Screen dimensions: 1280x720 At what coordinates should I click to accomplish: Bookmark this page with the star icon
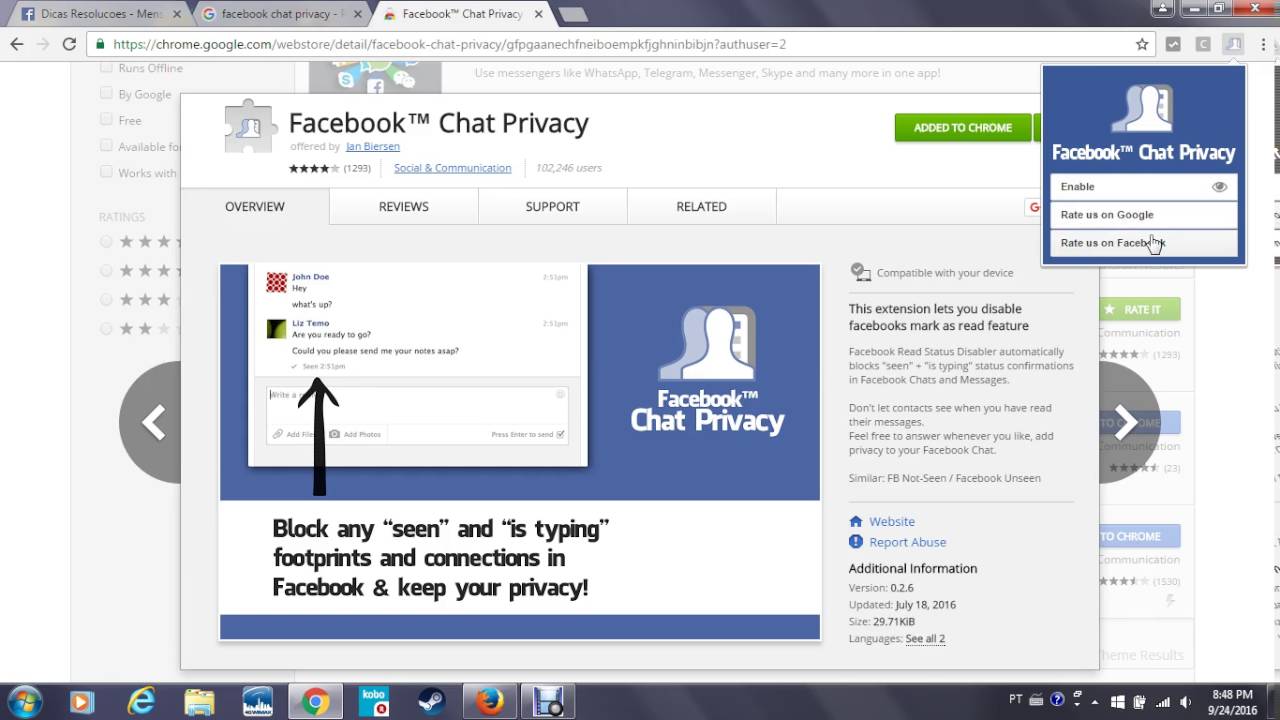tap(1142, 44)
